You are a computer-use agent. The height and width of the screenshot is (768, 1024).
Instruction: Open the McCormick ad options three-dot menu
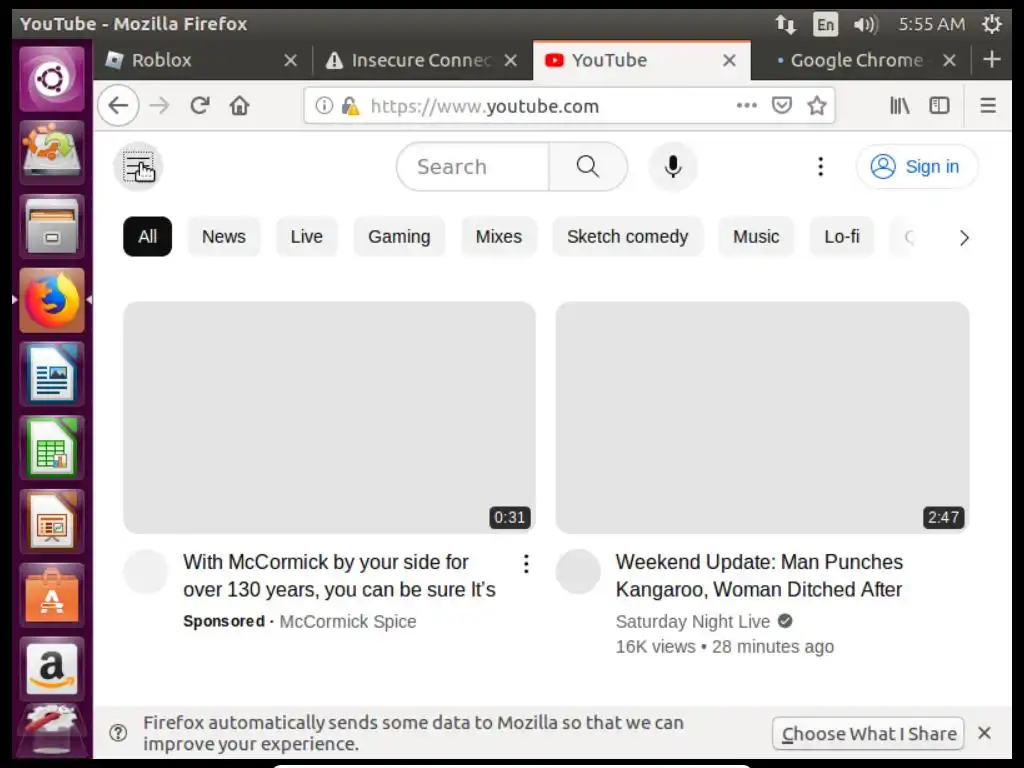click(526, 564)
